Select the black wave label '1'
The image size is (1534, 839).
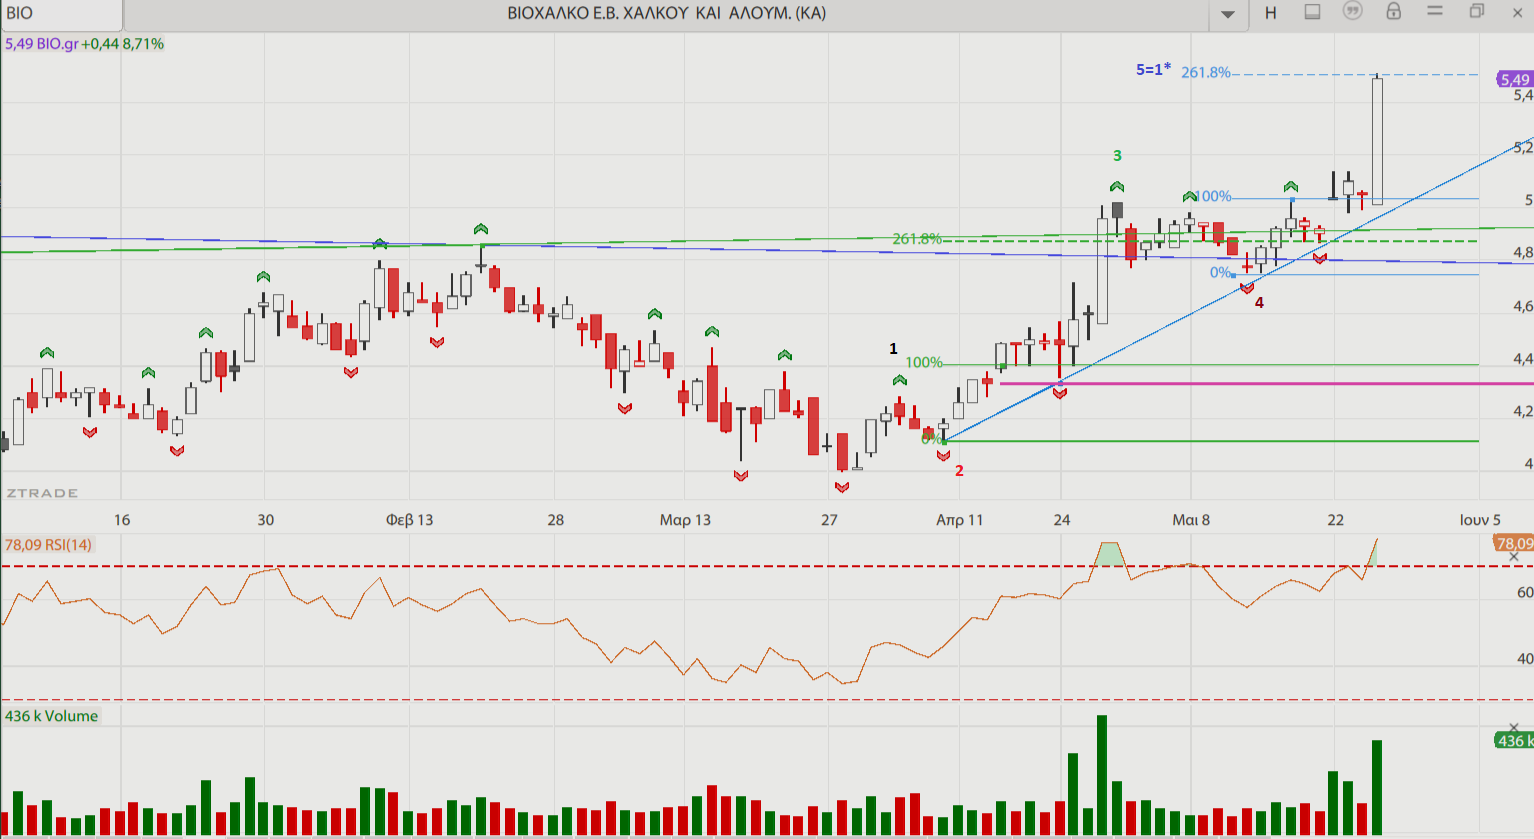click(x=894, y=349)
